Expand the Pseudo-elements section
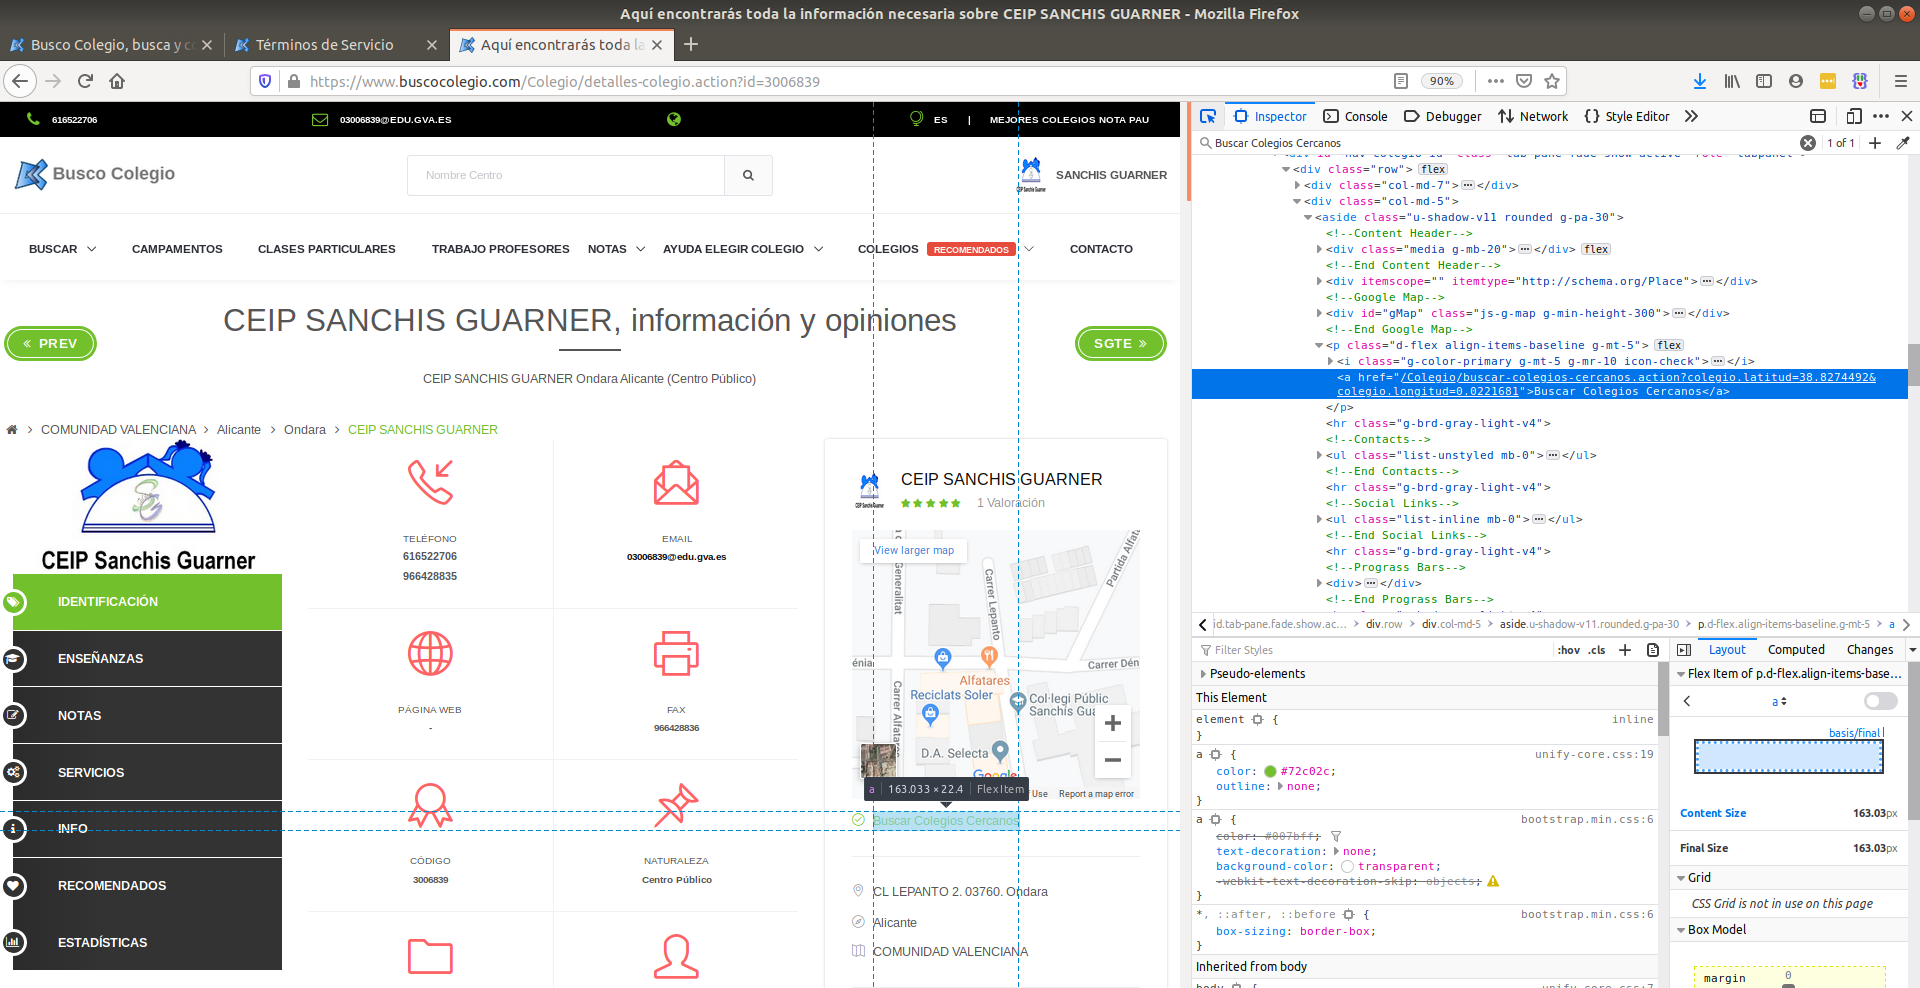The width and height of the screenshot is (1920, 988). [1203, 674]
